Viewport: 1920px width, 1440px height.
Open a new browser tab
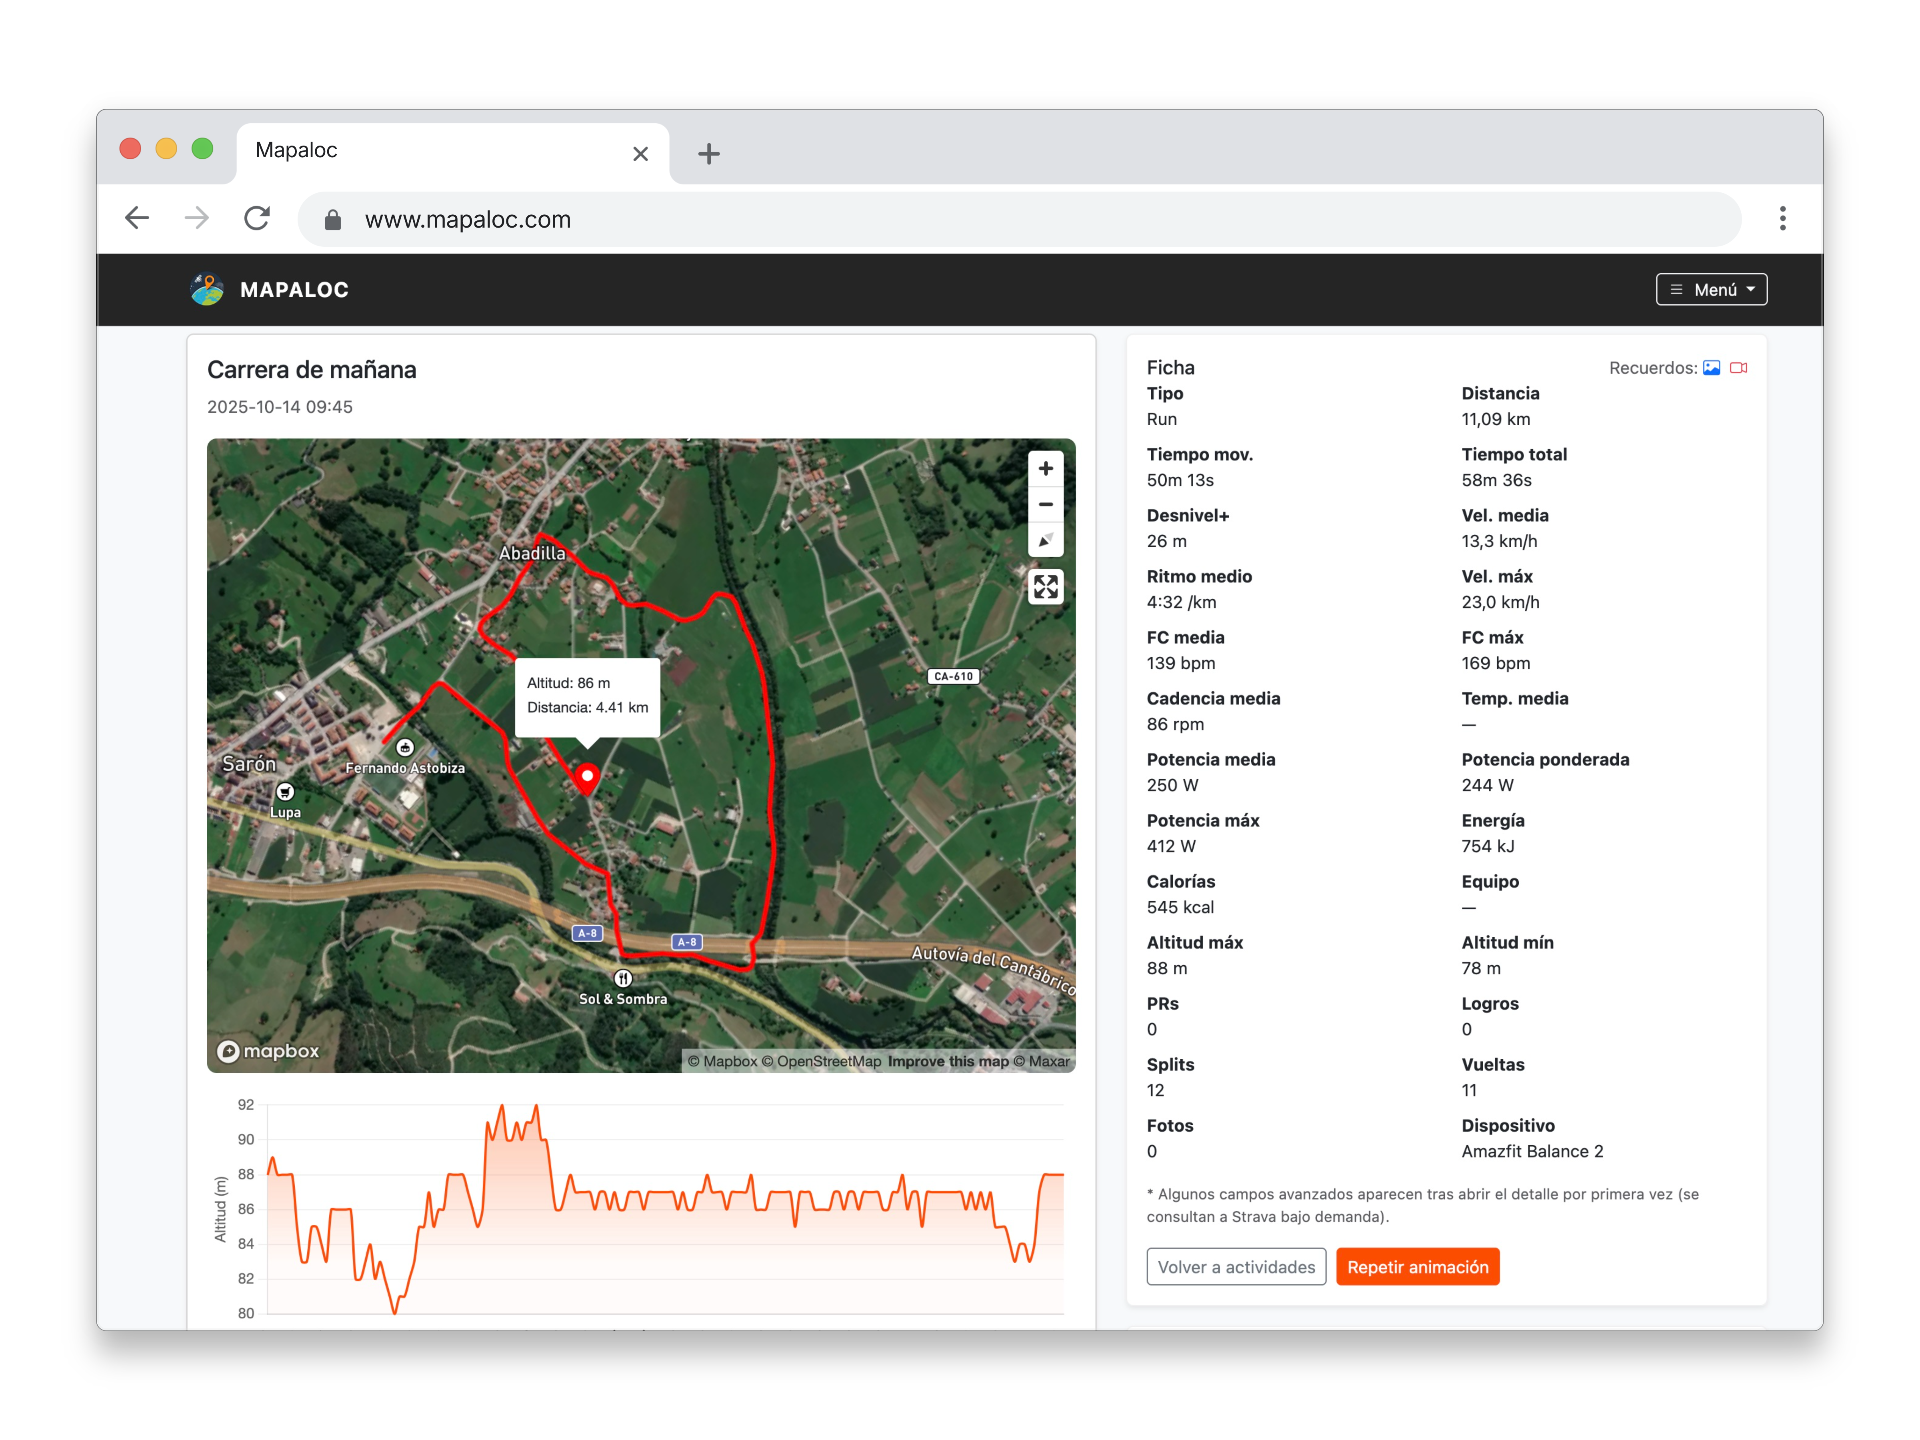(708, 154)
